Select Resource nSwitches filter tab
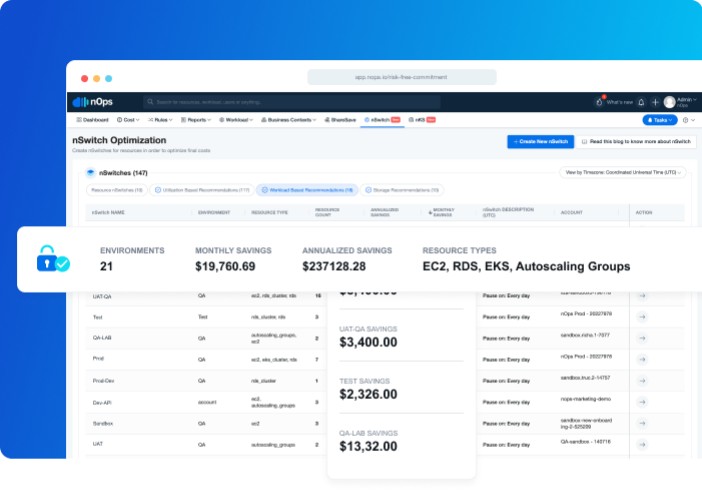The image size is (702, 500). pos(116,190)
